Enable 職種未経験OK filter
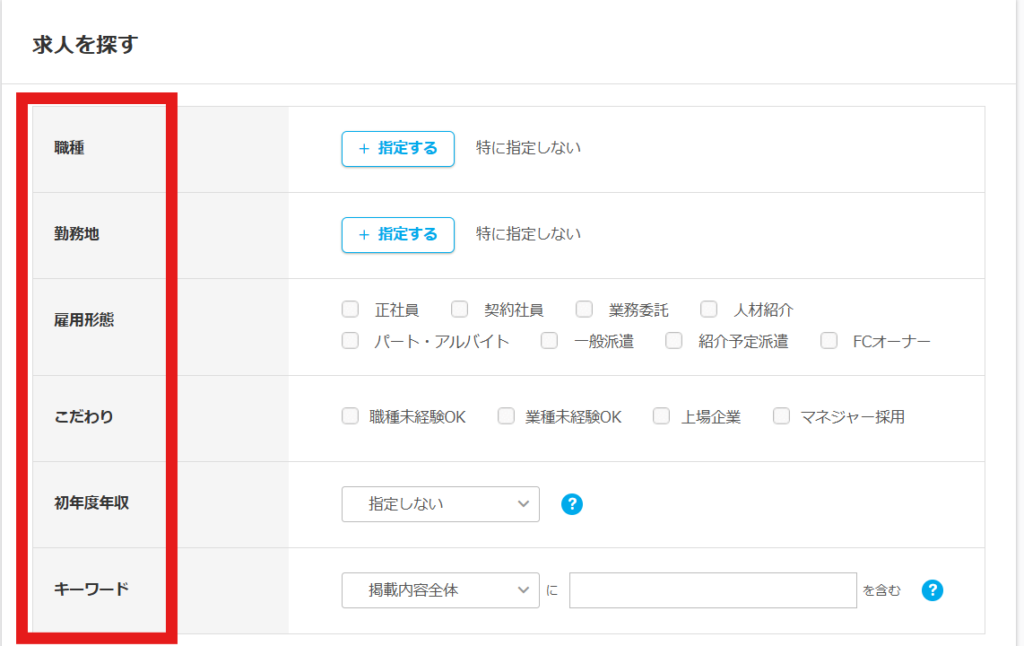Image resolution: width=1024 pixels, height=646 pixels. pos(350,417)
